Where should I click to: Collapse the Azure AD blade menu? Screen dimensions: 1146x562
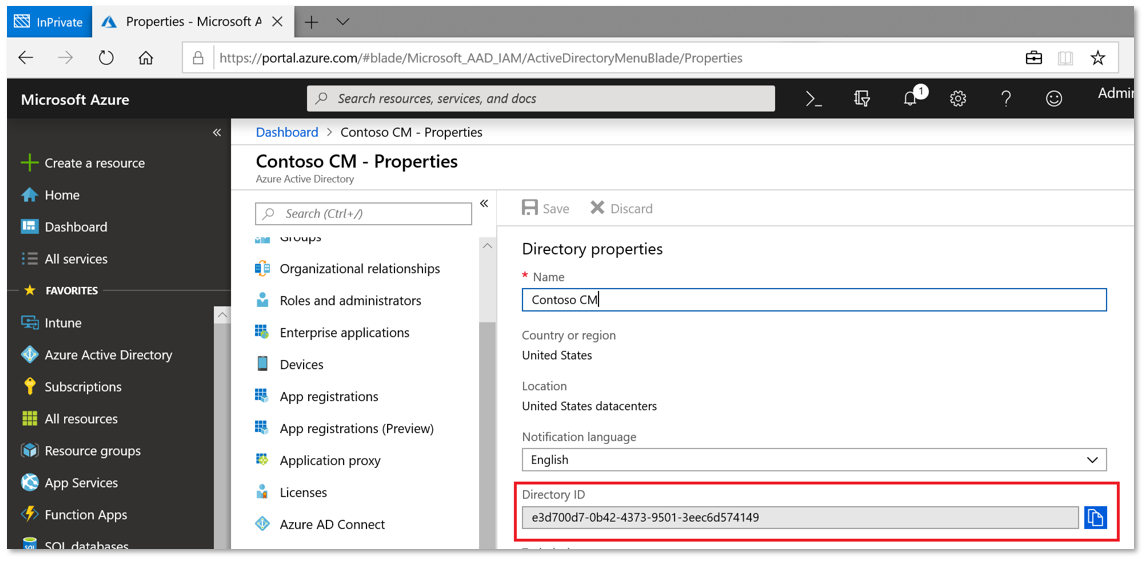click(x=484, y=204)
